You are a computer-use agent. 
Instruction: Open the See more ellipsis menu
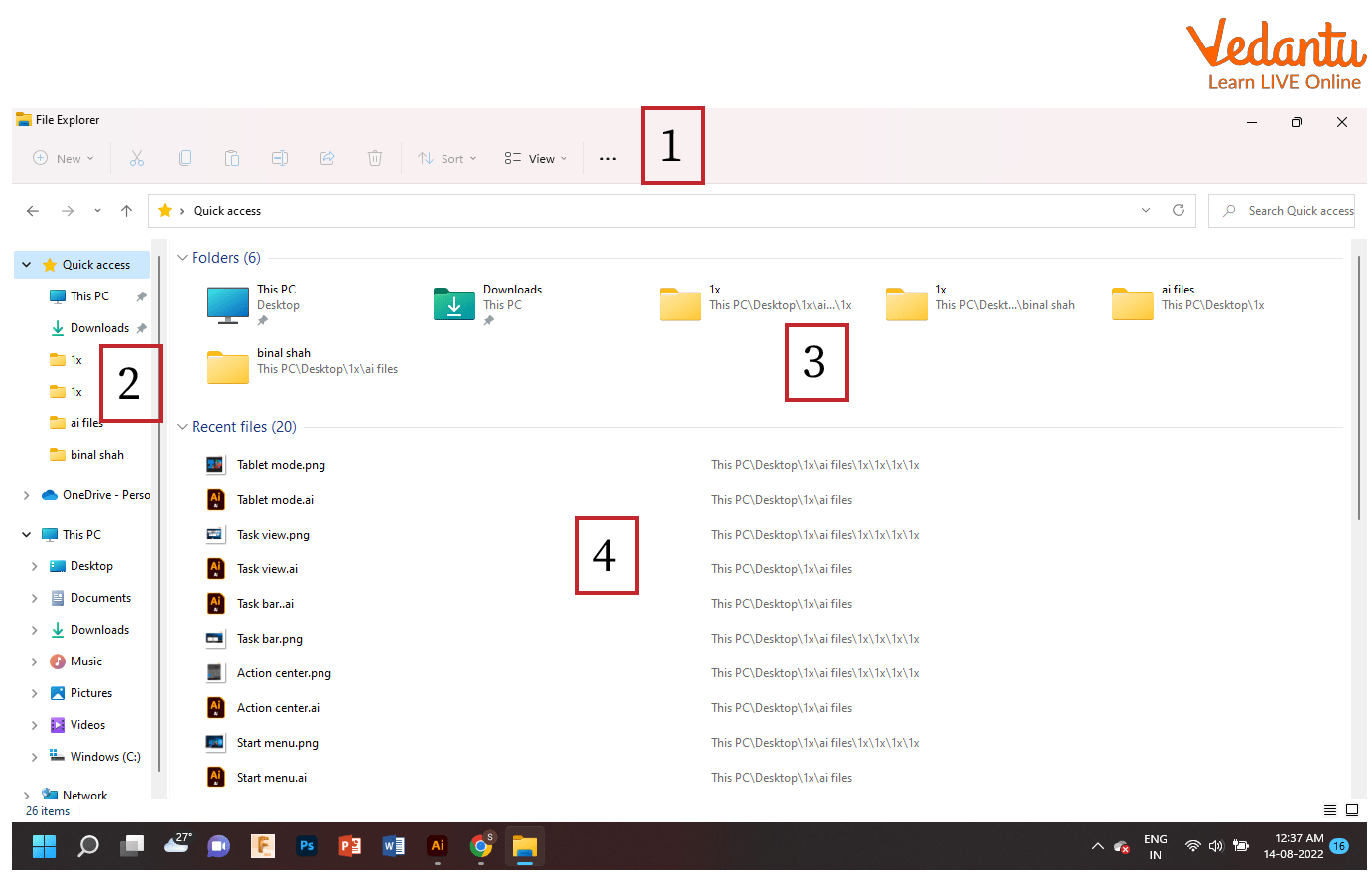click(x=608, y=158)
